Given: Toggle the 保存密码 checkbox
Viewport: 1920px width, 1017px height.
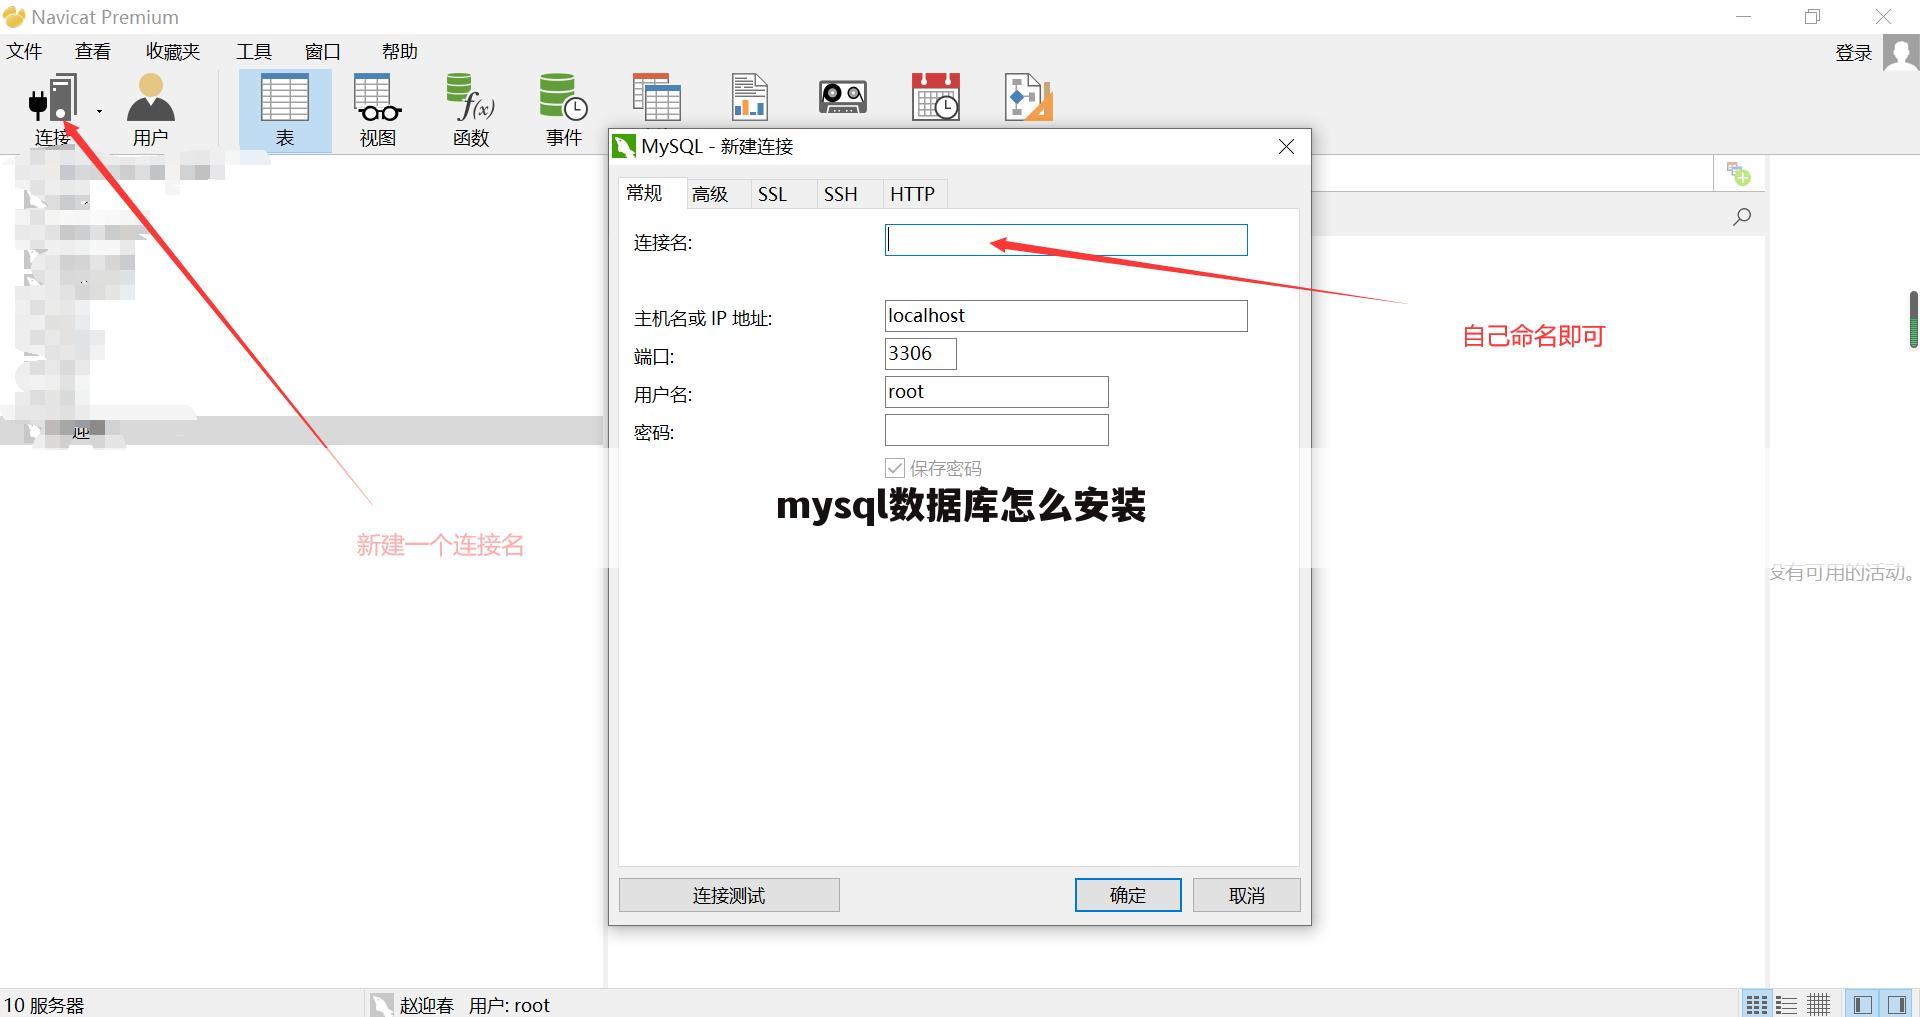Looking at the screenshot, I should 895,468.
